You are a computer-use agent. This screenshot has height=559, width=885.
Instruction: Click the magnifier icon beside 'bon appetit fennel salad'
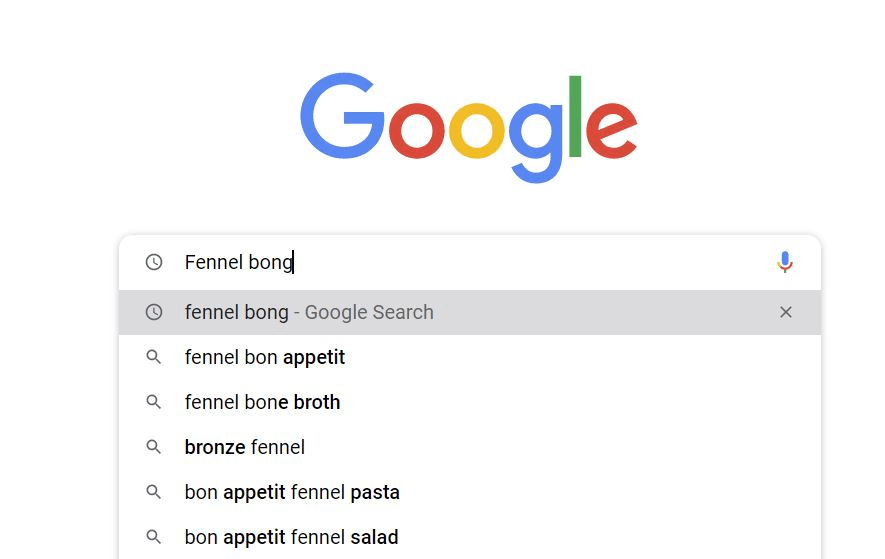(154, 537)
